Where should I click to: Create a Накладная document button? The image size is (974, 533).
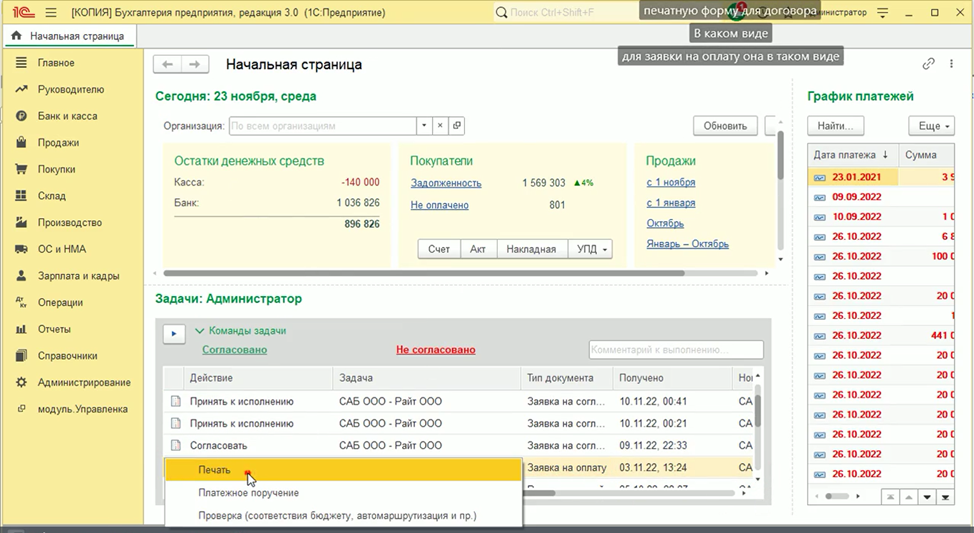coord(531,249)
